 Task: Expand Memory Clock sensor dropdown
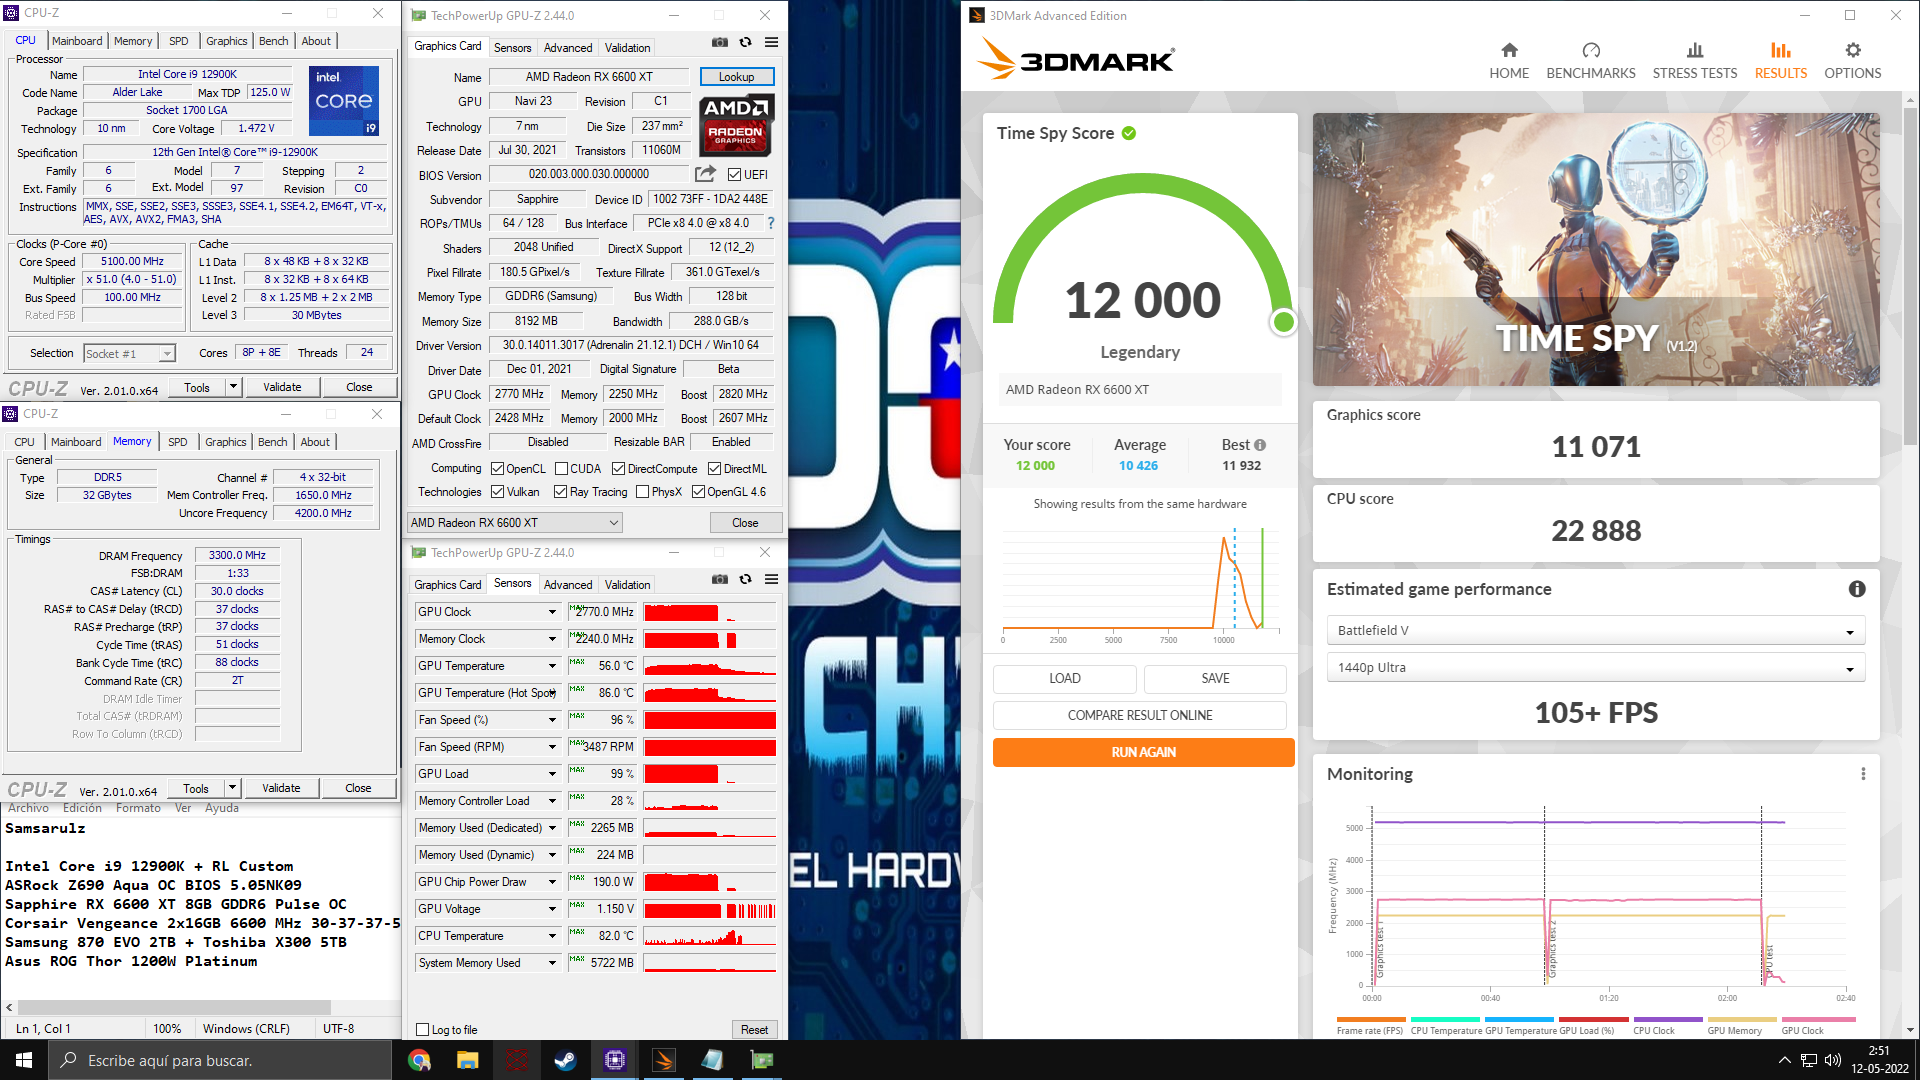[x=551, y=639]
